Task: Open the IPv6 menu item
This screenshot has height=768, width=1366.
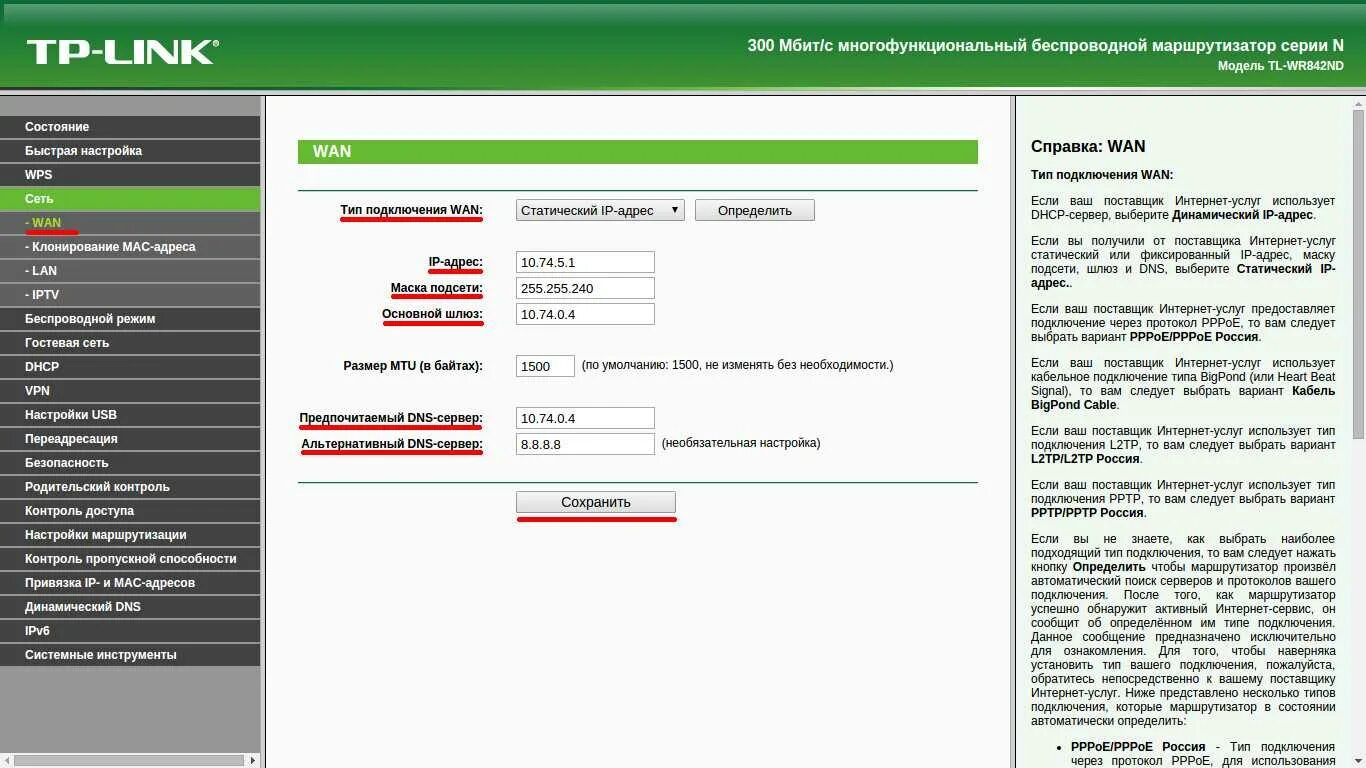Action: (130, 631)
